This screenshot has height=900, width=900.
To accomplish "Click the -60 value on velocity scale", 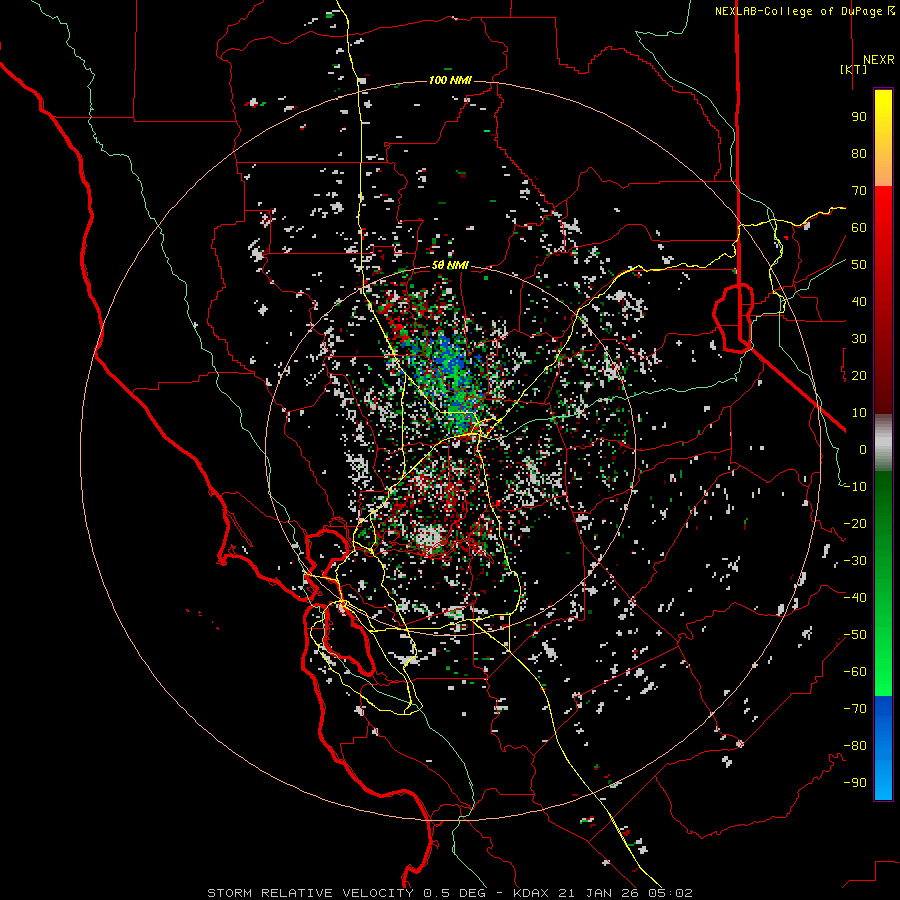I will tap(855, 672).
